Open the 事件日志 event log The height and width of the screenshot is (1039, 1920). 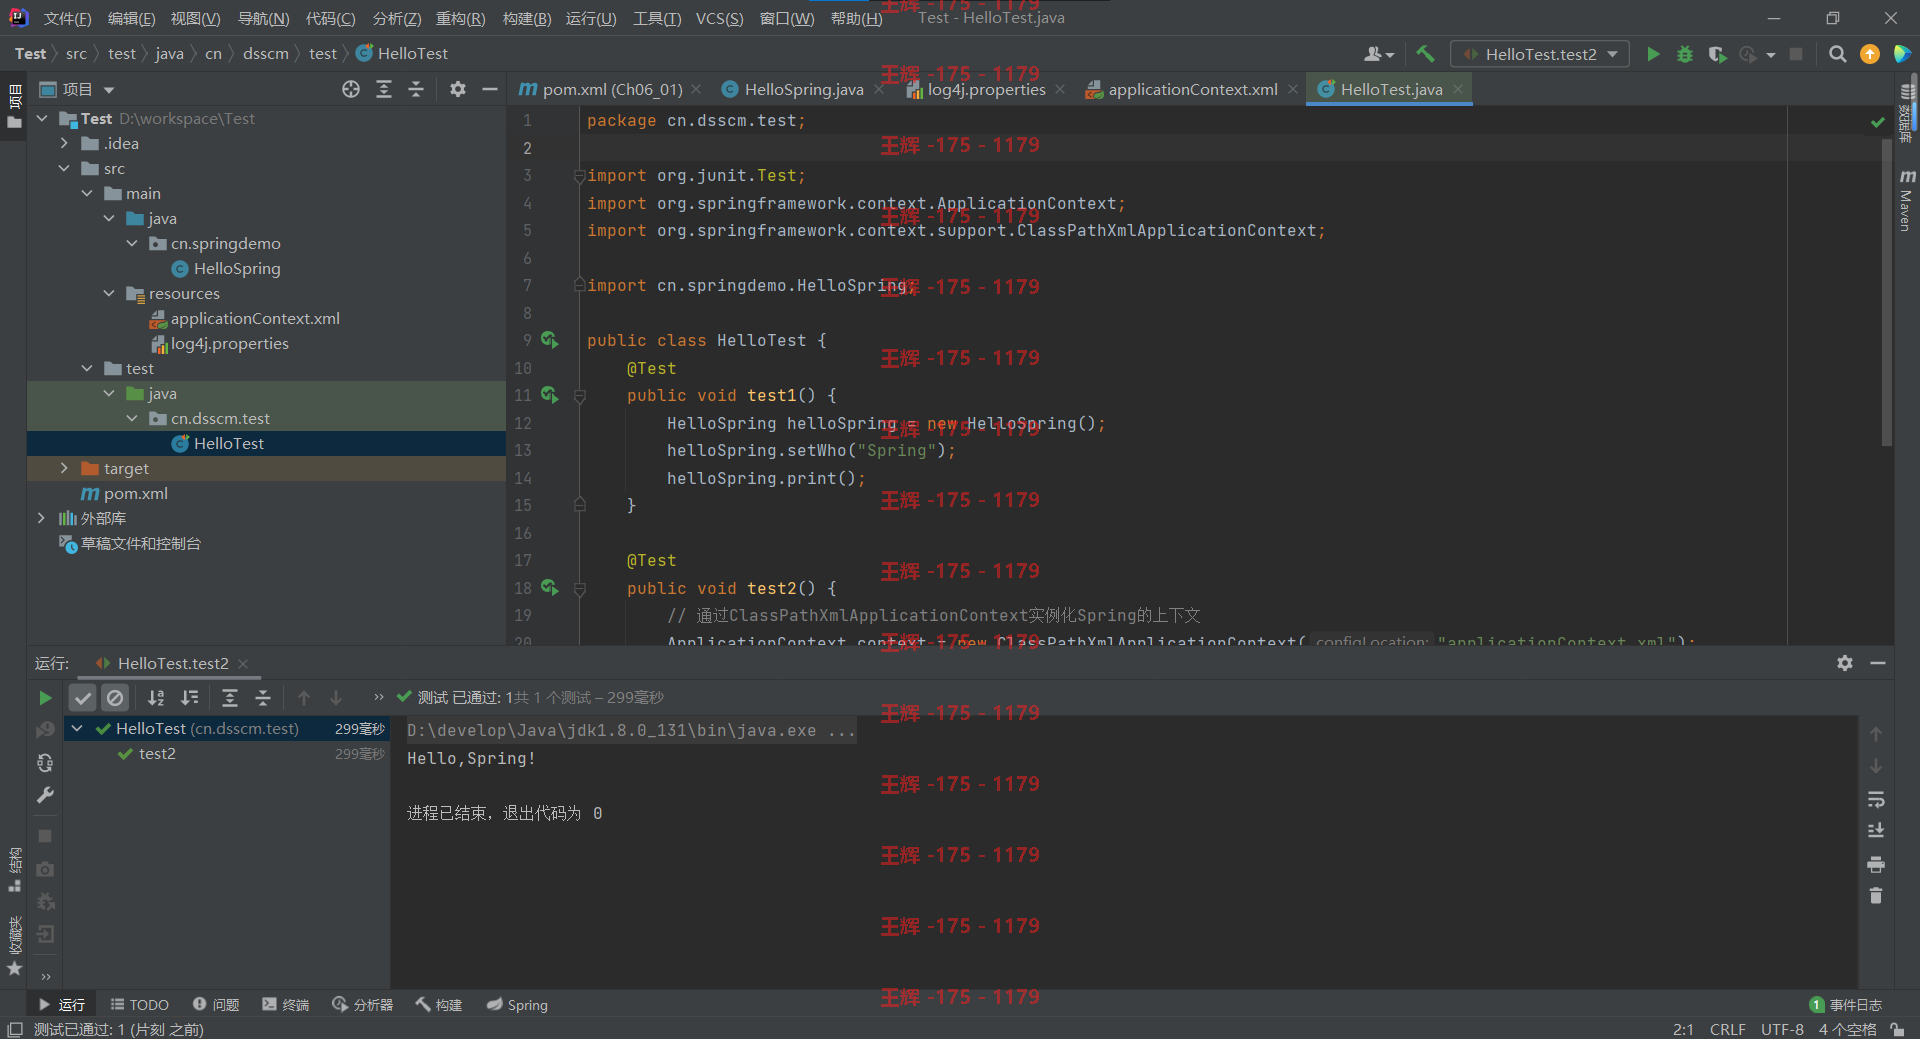[x=1846, y=1005]
